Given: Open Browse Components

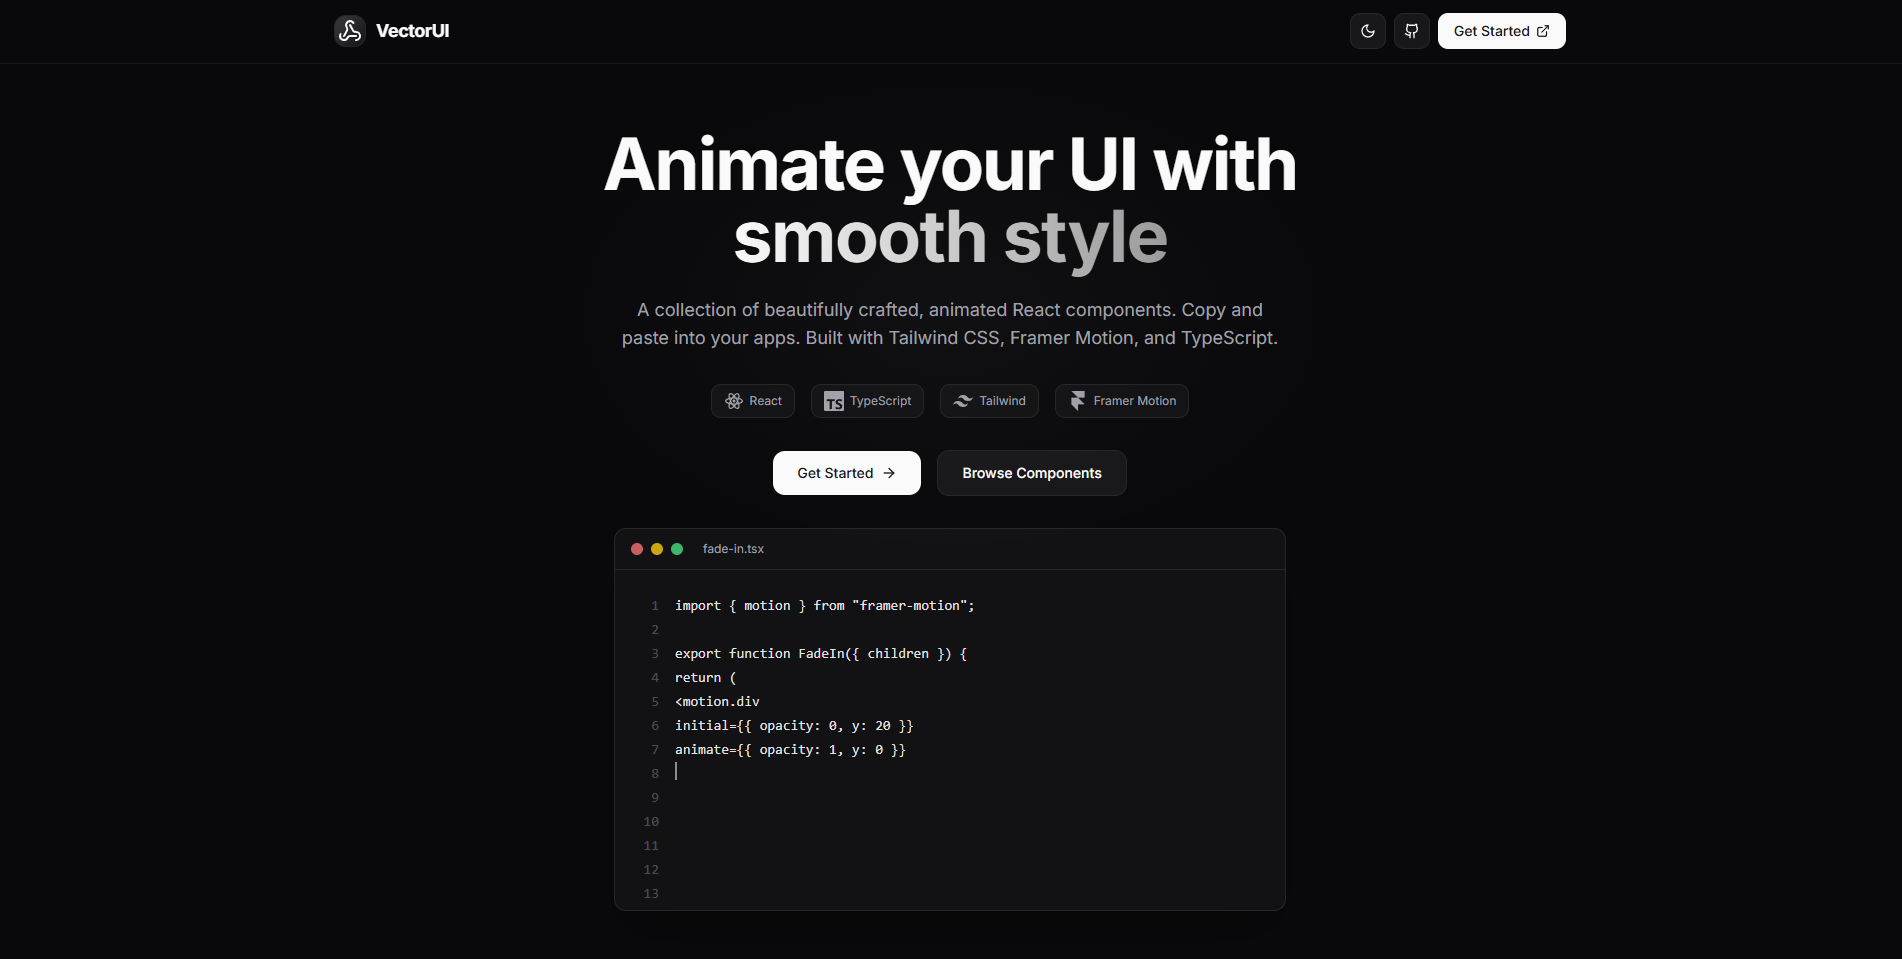Looking at the screenshot, I should click(x=1031, y=473).
